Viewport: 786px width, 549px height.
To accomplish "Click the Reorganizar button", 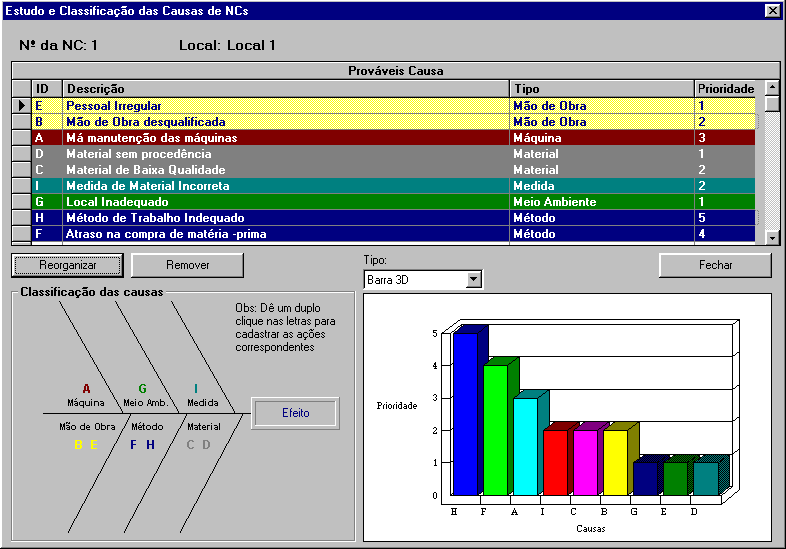I will coord(67,265).
